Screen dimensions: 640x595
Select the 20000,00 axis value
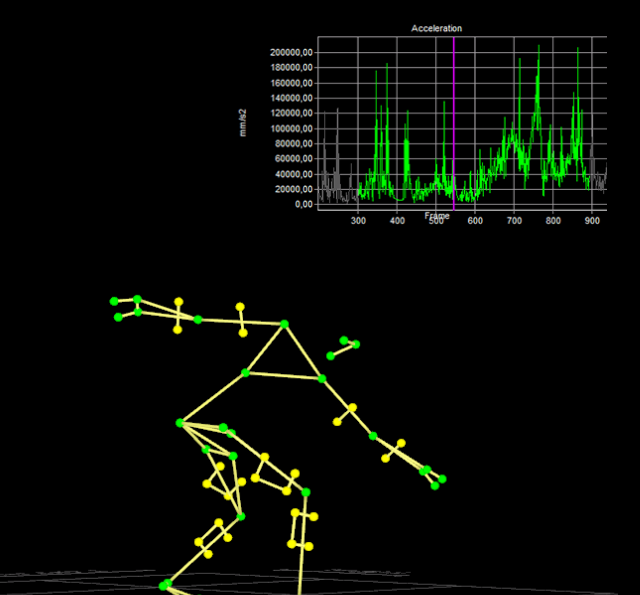click(x=293, y=189)
